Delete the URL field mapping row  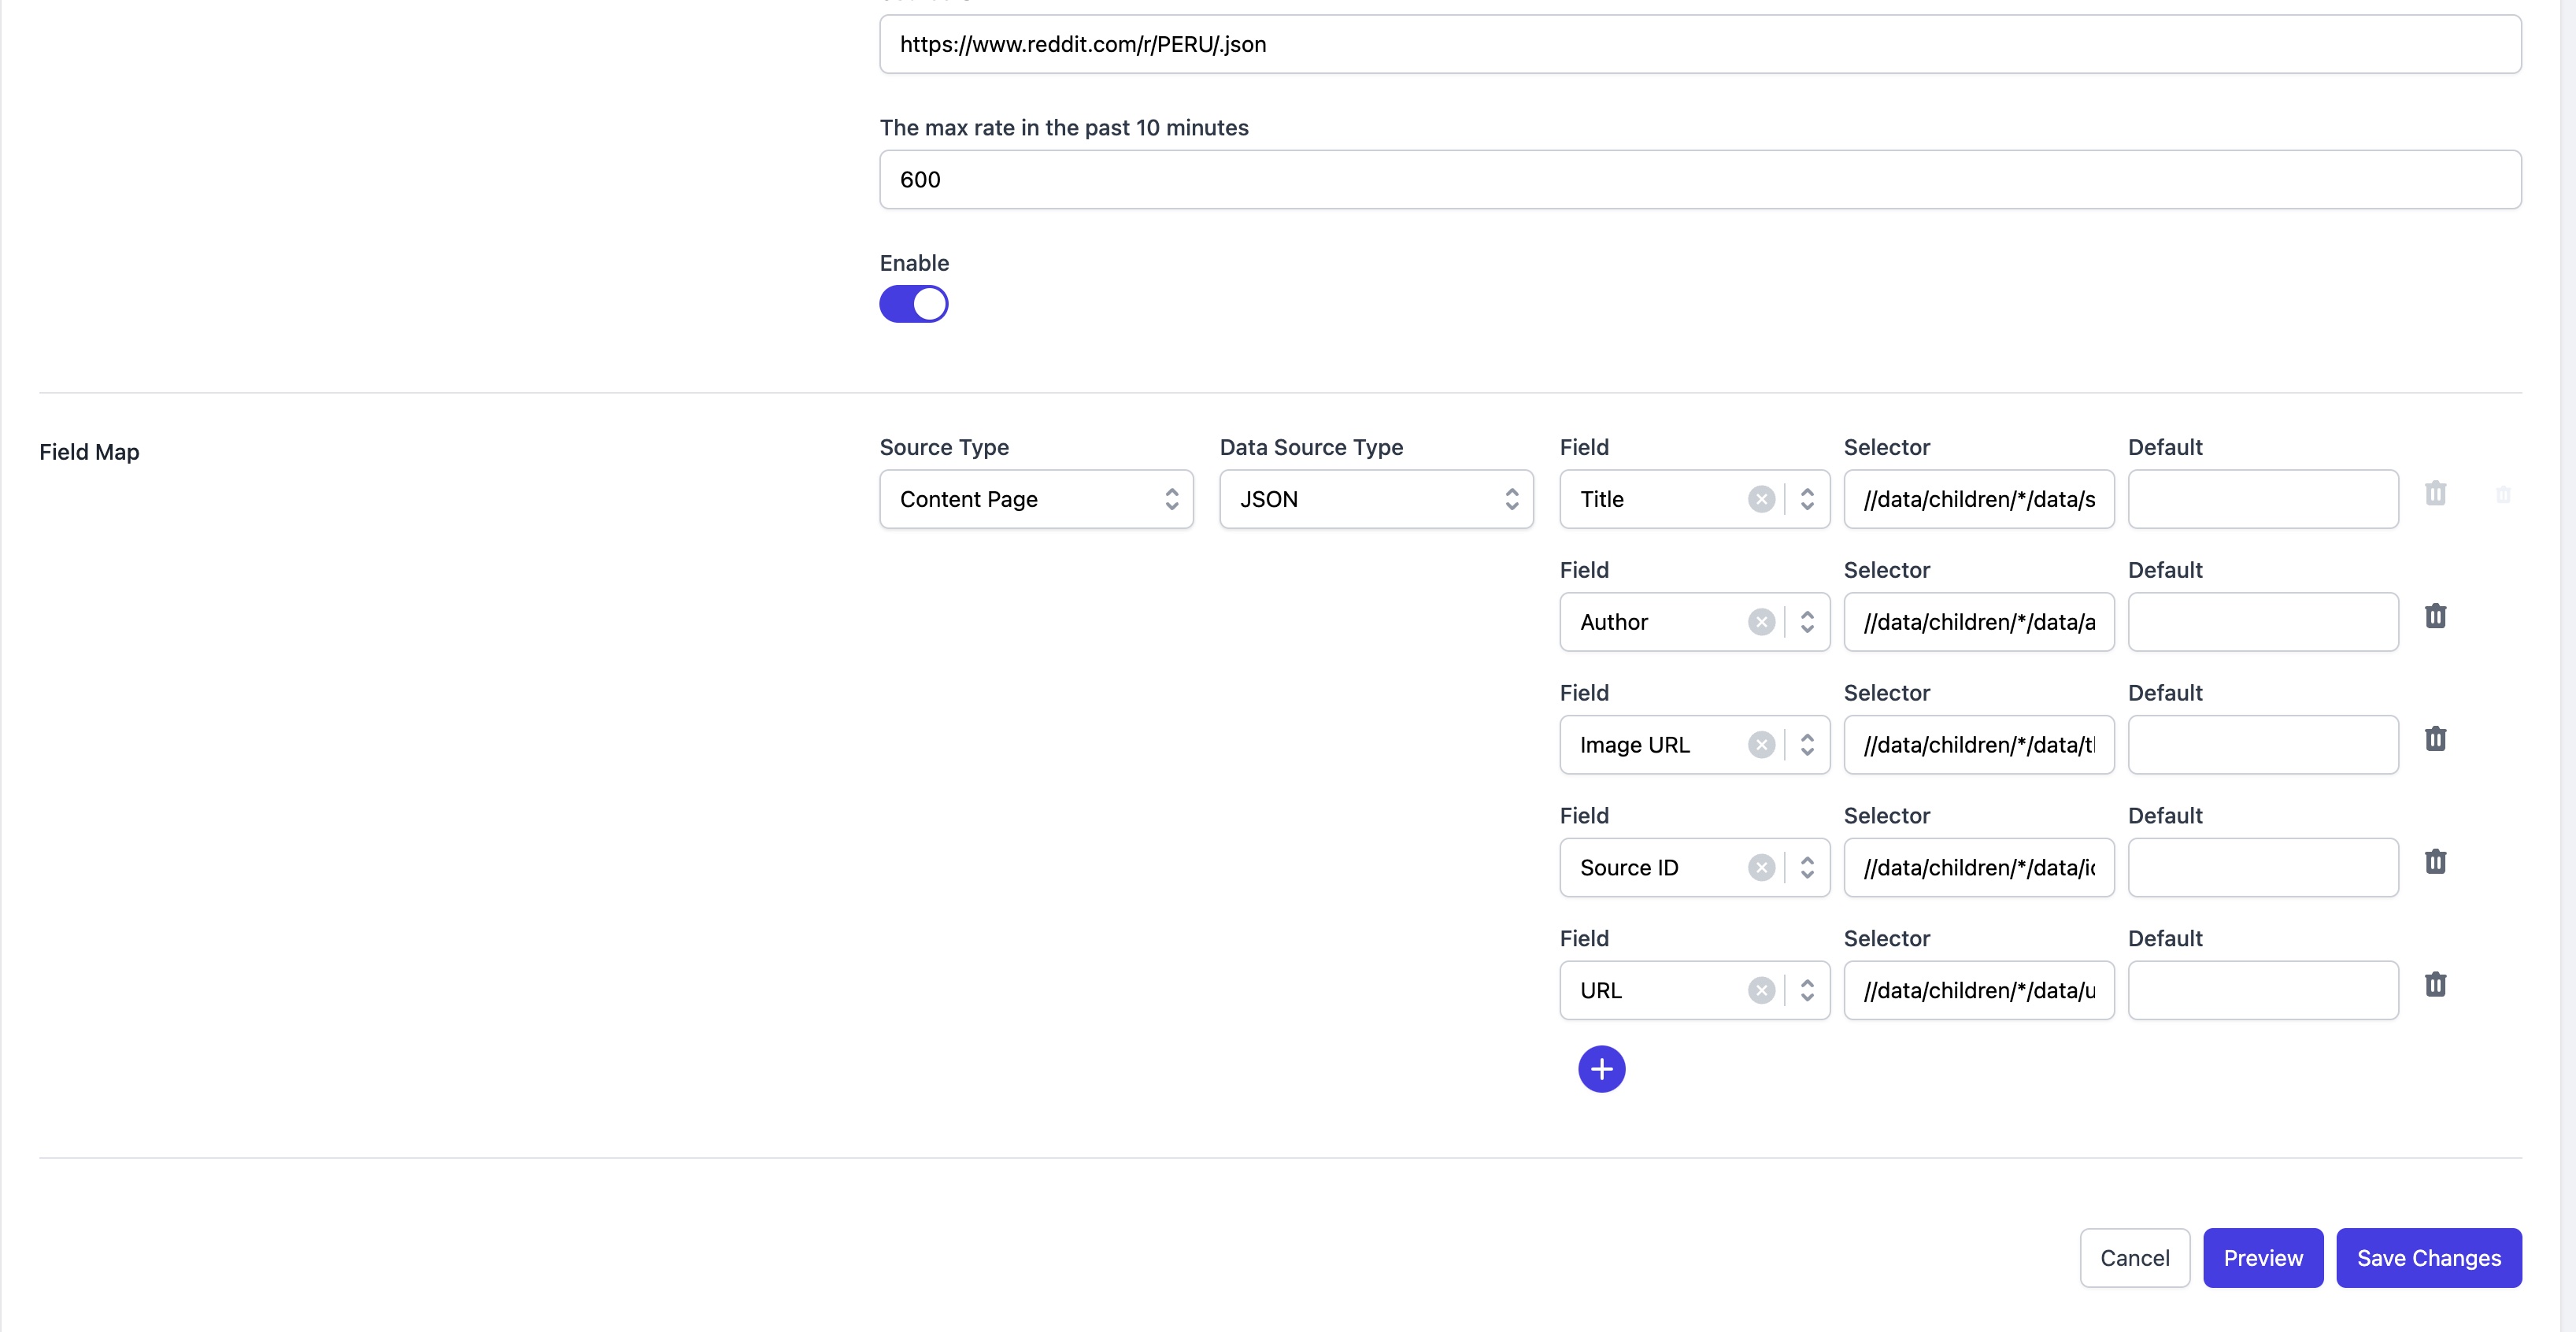(x=2435, y=985)
